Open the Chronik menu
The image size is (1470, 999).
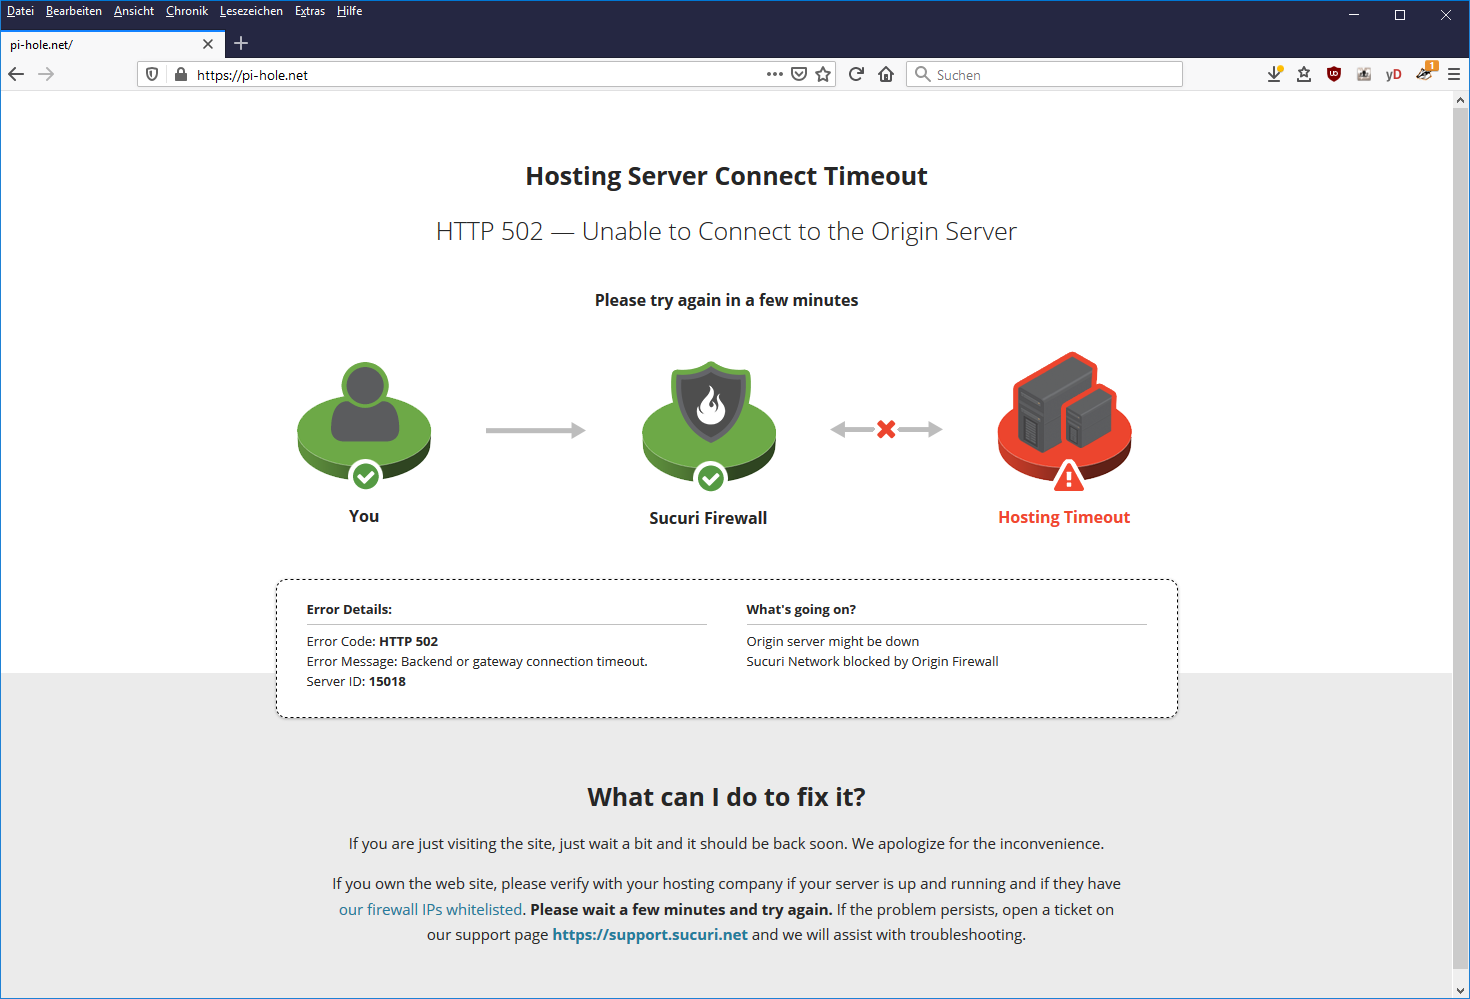(x=187, y=11)
